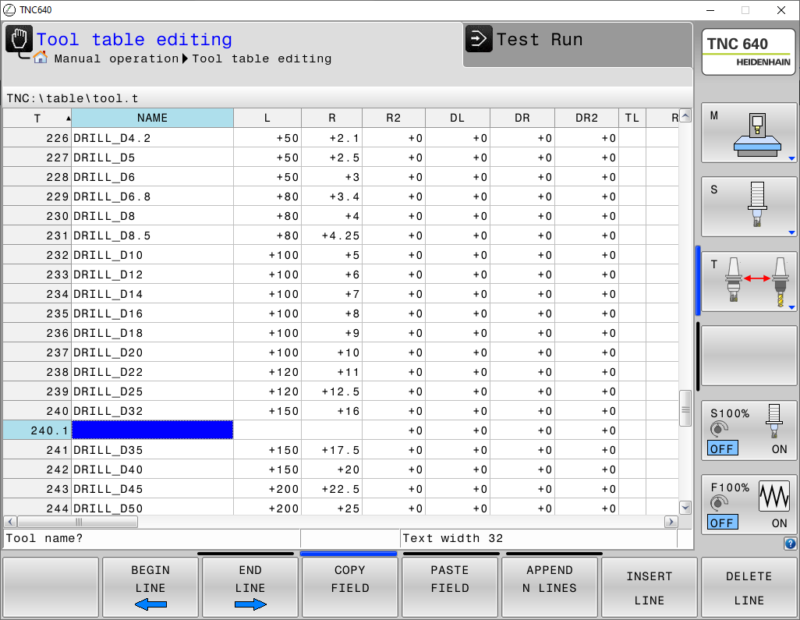Select the M machine operating mode icon
Screen dimensions: 800x620
(748, 130)
